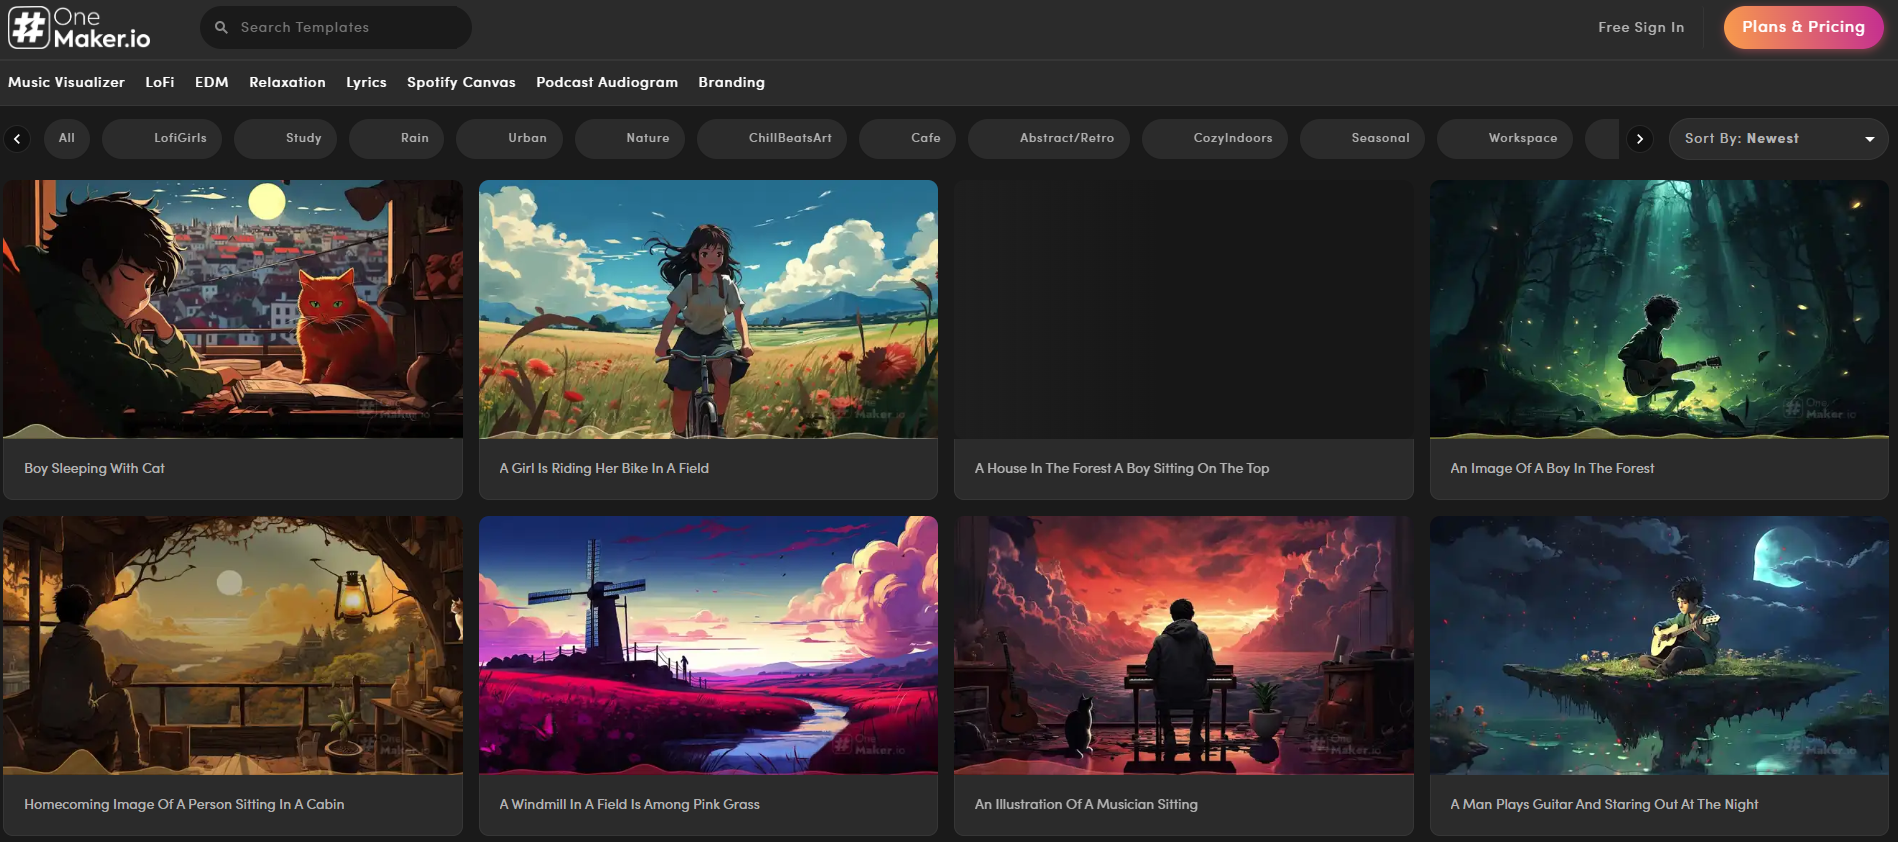
Task: Select the Branding menu item
Action: [731, 82]
